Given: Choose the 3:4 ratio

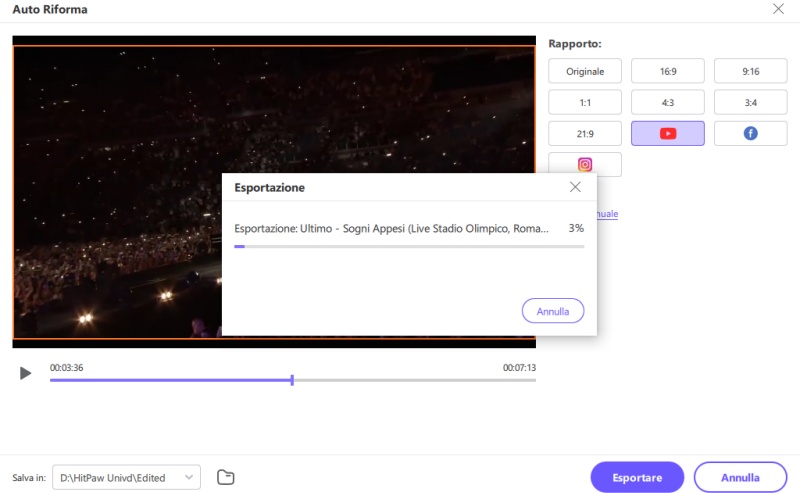Looking at the screenshot, I should 750,103.
